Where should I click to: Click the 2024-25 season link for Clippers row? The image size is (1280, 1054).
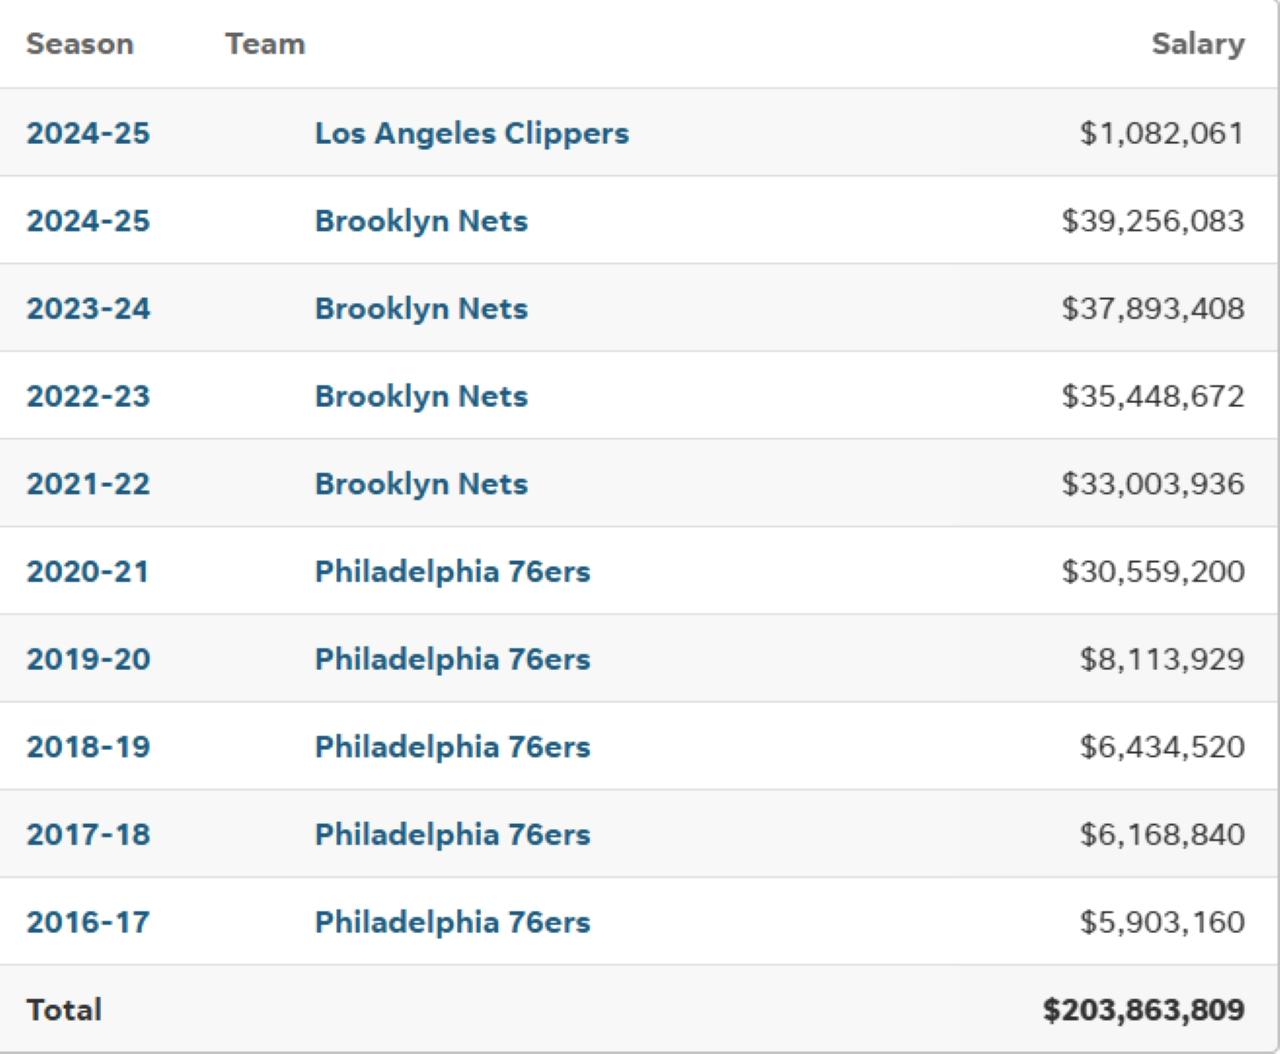coord(88,133)
